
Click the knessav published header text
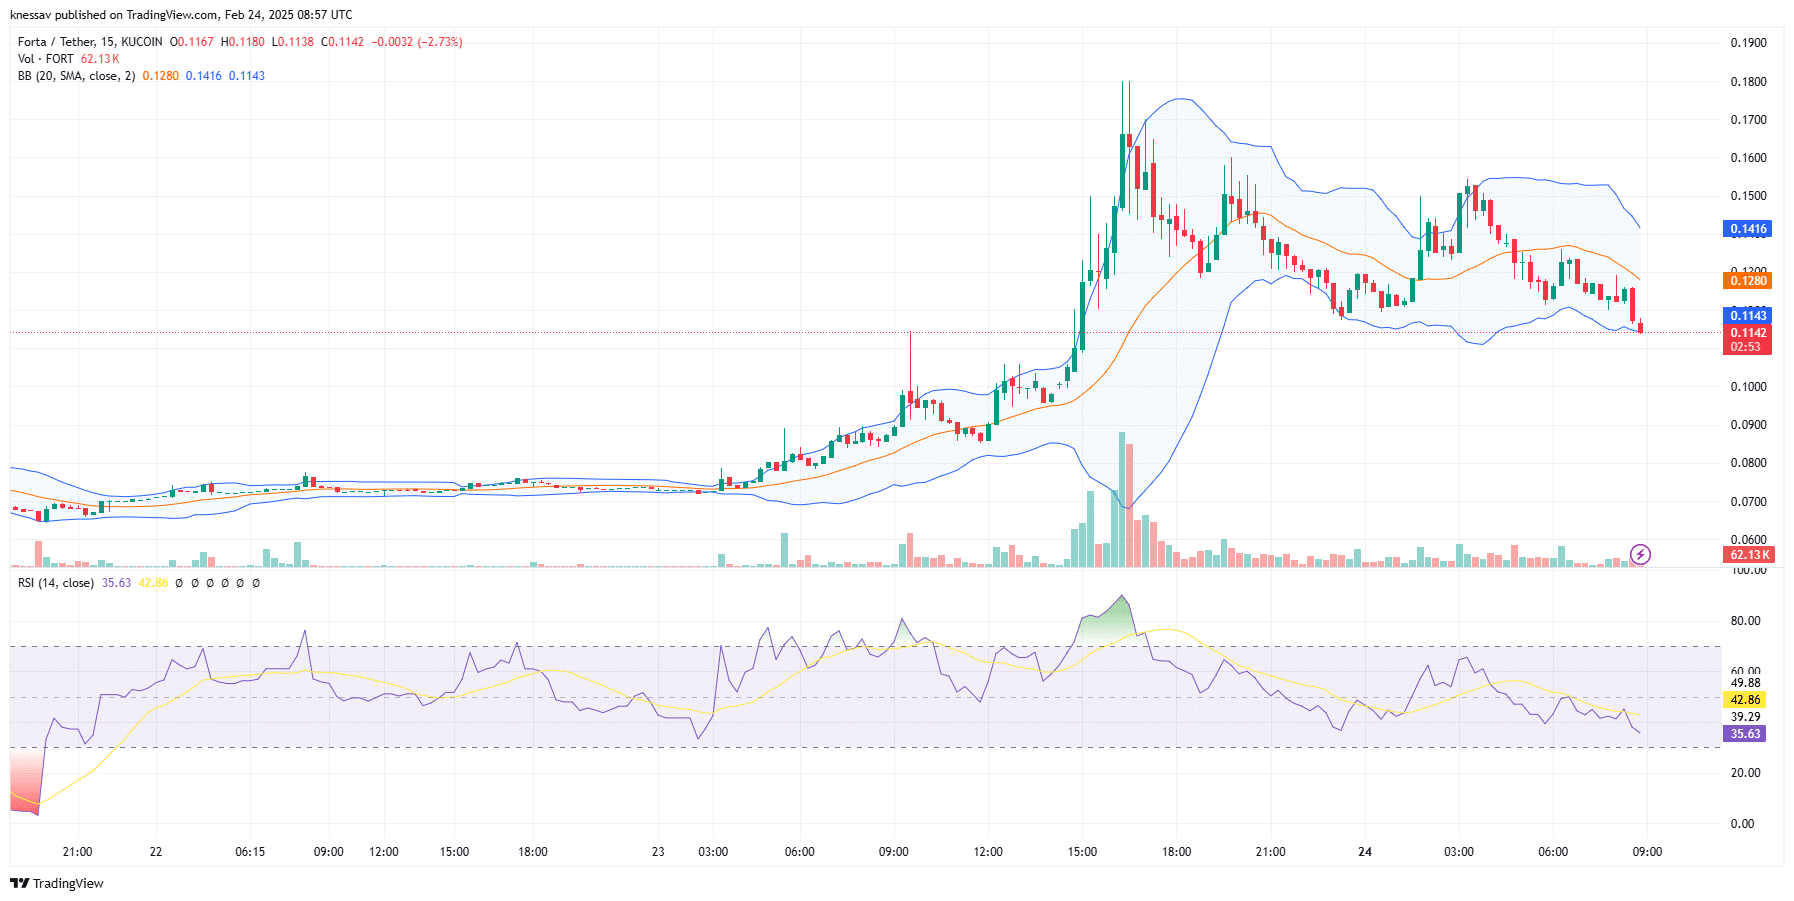pyautogui.click(x=181, y=15)
